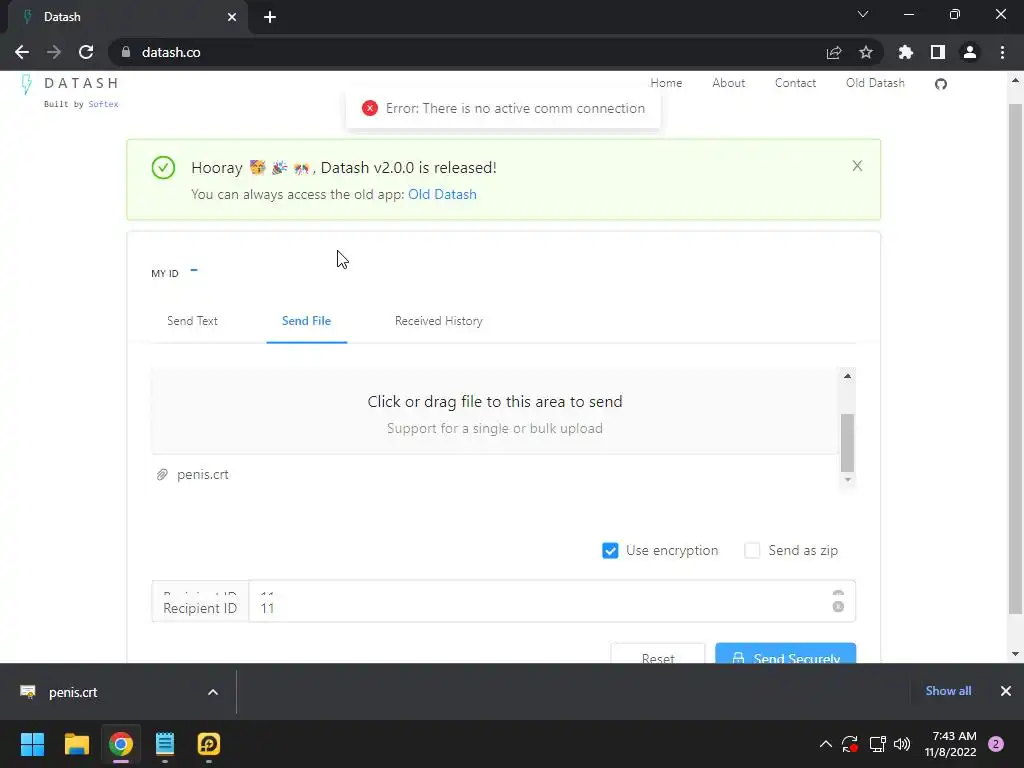Open the notification center badge
The width and height of the screenshot is (1024, 768).
996,744
